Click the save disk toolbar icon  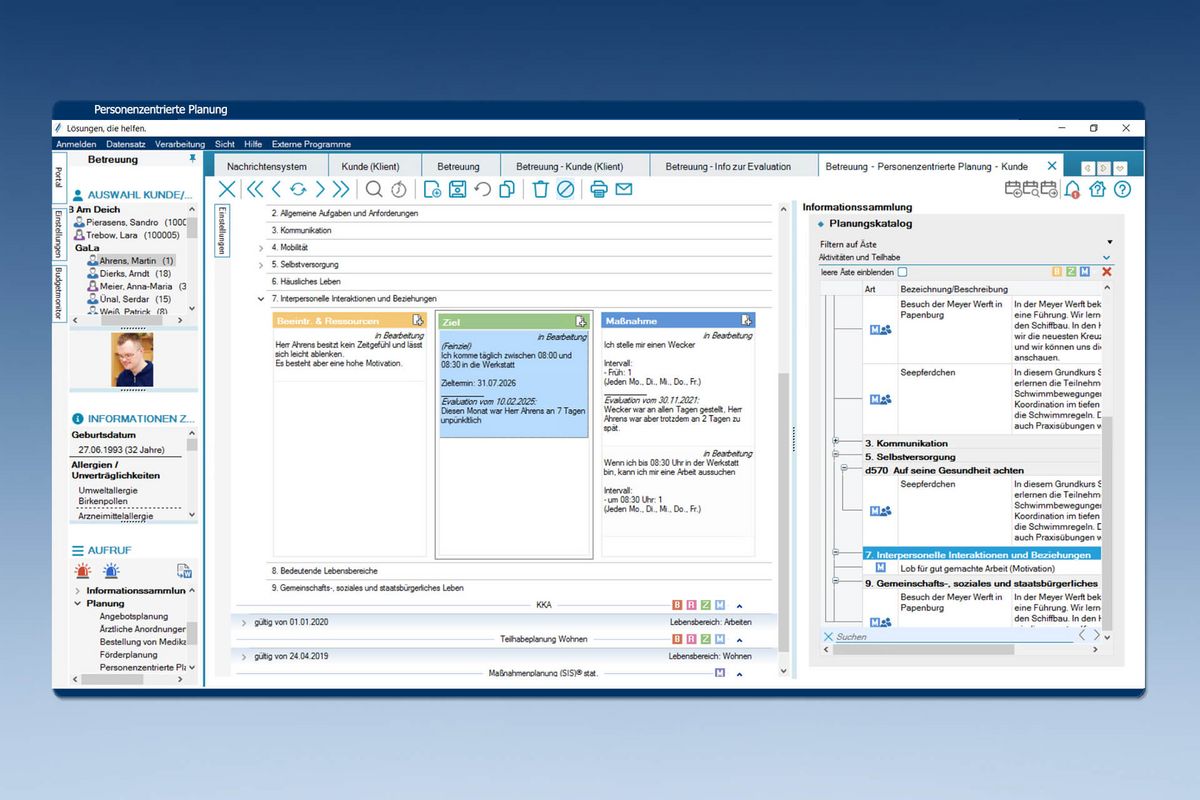[x=457, y=189]
